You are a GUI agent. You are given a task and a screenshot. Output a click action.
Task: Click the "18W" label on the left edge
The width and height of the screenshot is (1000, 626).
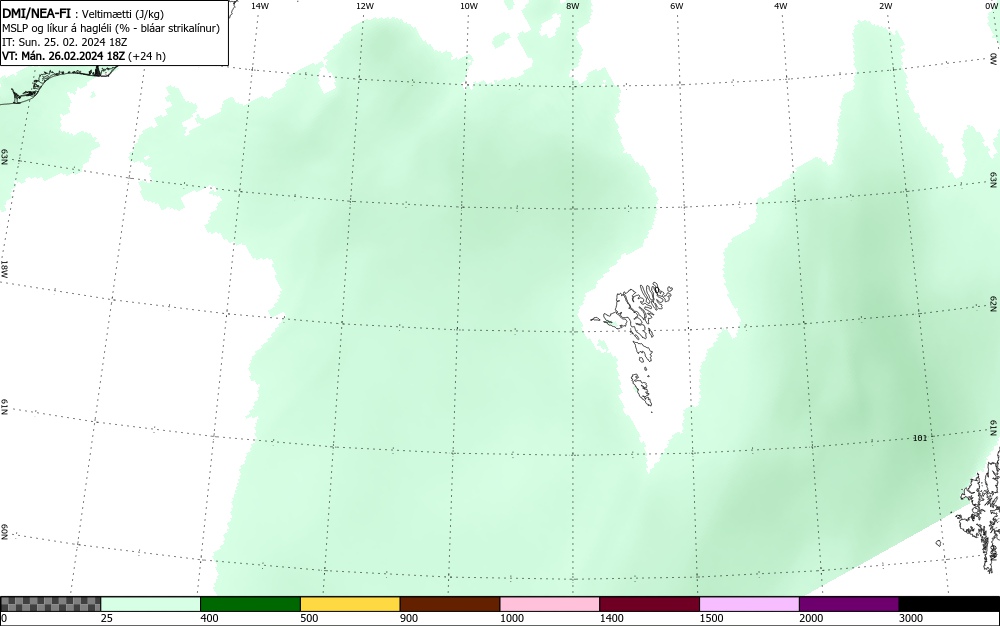click(x=4, y=268)
